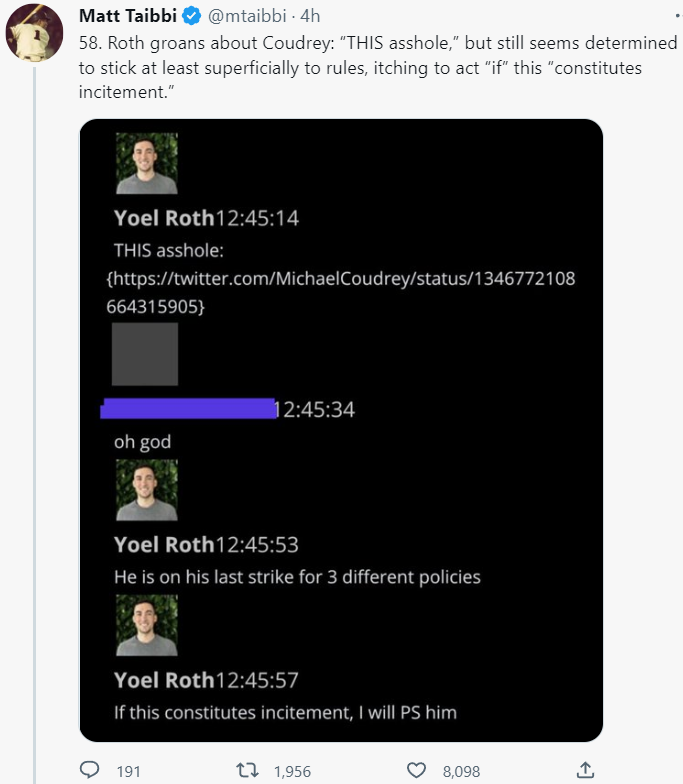Click the Matt Taibbi display name

(x=129, y=17)
